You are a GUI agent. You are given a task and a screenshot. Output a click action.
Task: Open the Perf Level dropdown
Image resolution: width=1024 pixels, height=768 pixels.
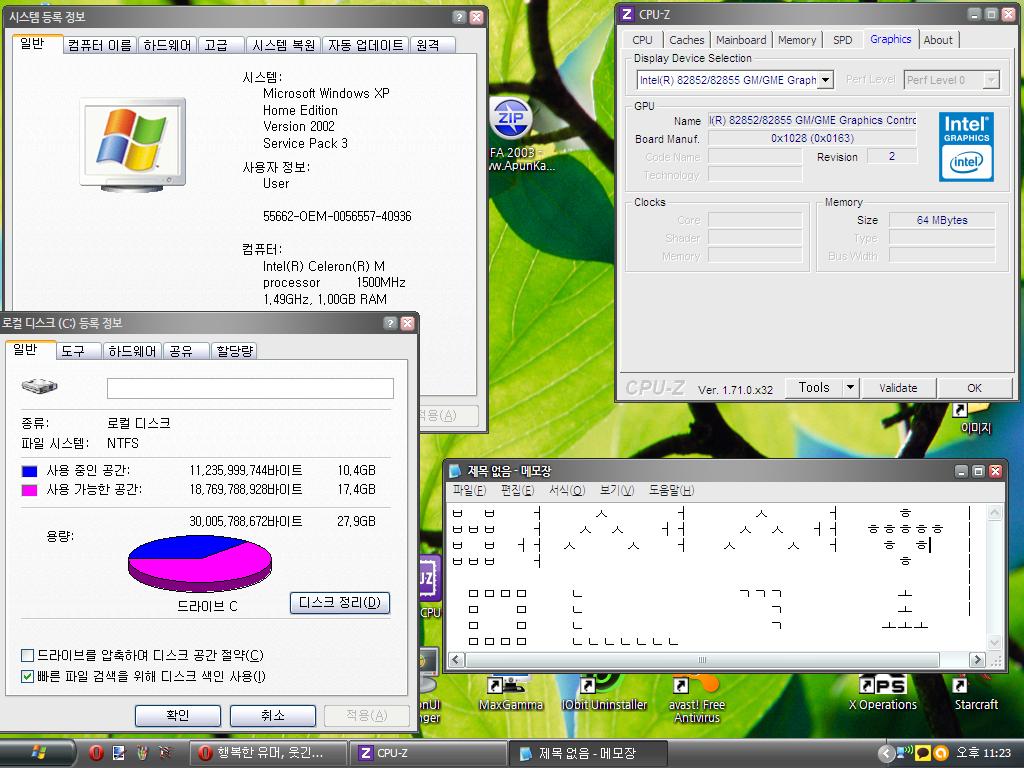click(991, 80)
